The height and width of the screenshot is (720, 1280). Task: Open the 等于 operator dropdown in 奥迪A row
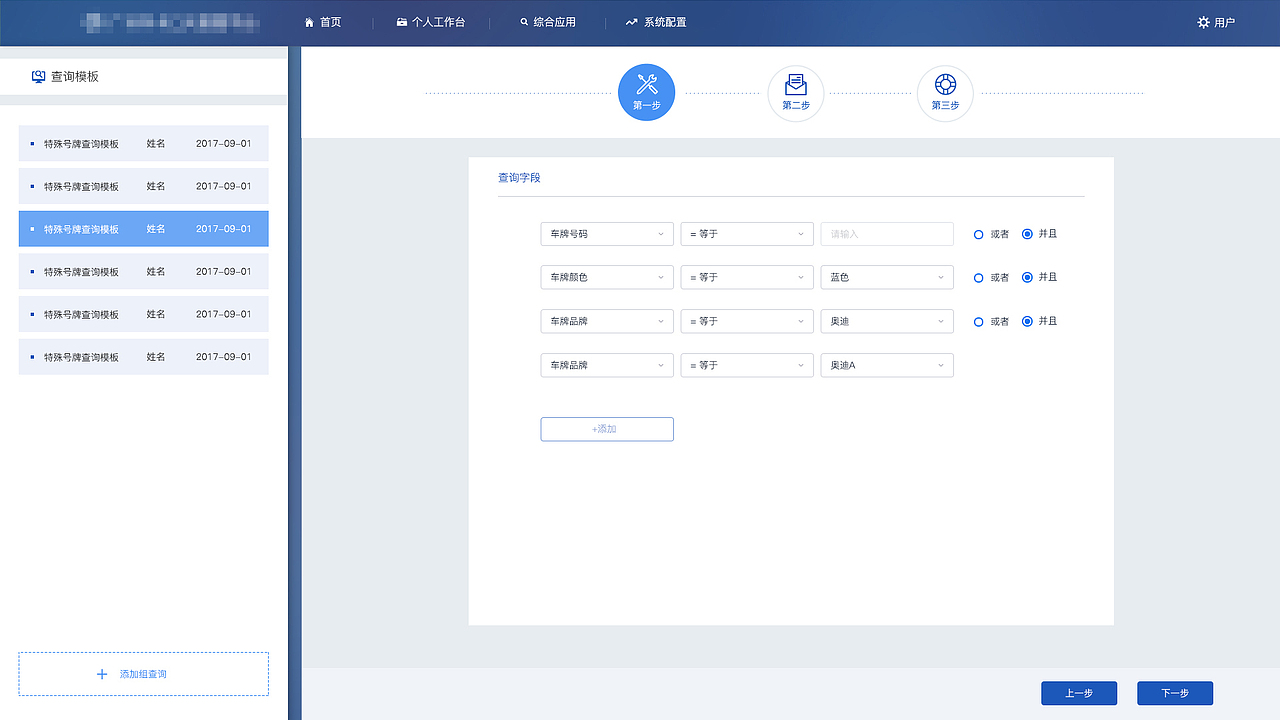pyautogui.click(x=747, y=365)
